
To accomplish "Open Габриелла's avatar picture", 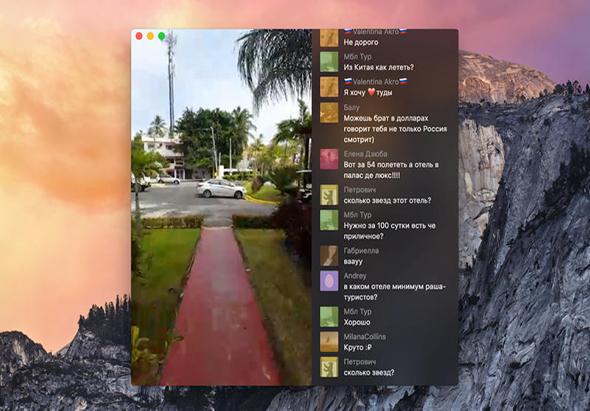I will pyautogui.click(x=329, y=256).
